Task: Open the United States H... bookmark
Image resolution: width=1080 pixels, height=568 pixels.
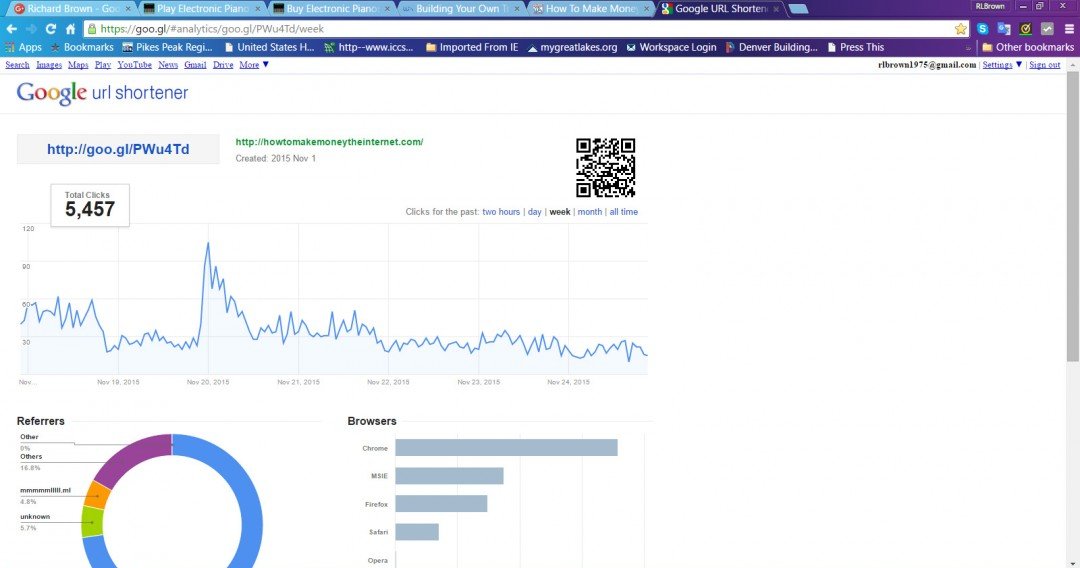Action: coord(269,48)
